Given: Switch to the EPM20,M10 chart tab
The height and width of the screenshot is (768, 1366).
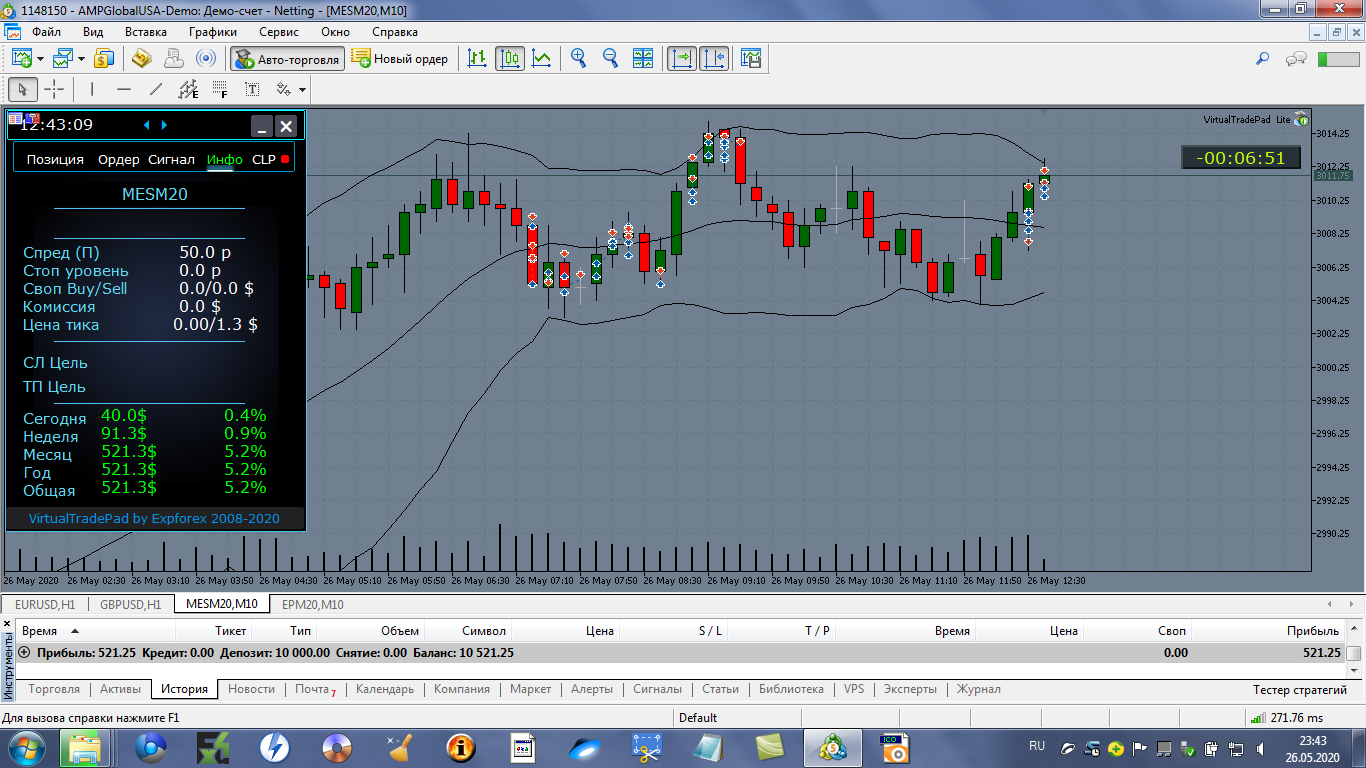Looking at the screenshot, I should point(313,604).
